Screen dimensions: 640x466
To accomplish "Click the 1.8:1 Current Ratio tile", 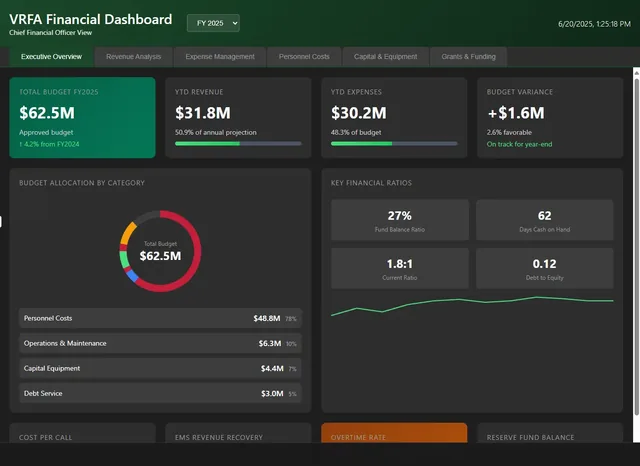I will click(400, 268).
